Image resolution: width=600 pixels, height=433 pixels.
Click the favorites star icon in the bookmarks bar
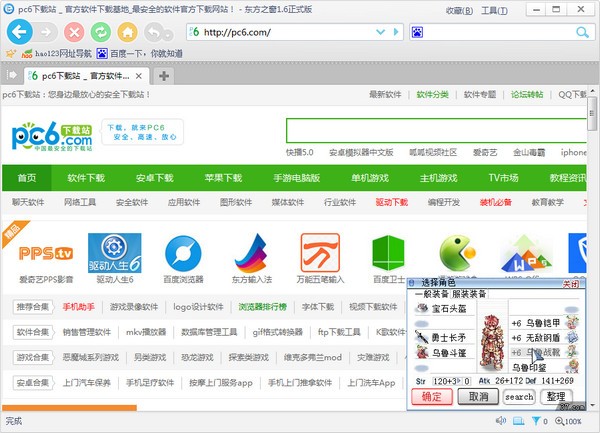10,53
